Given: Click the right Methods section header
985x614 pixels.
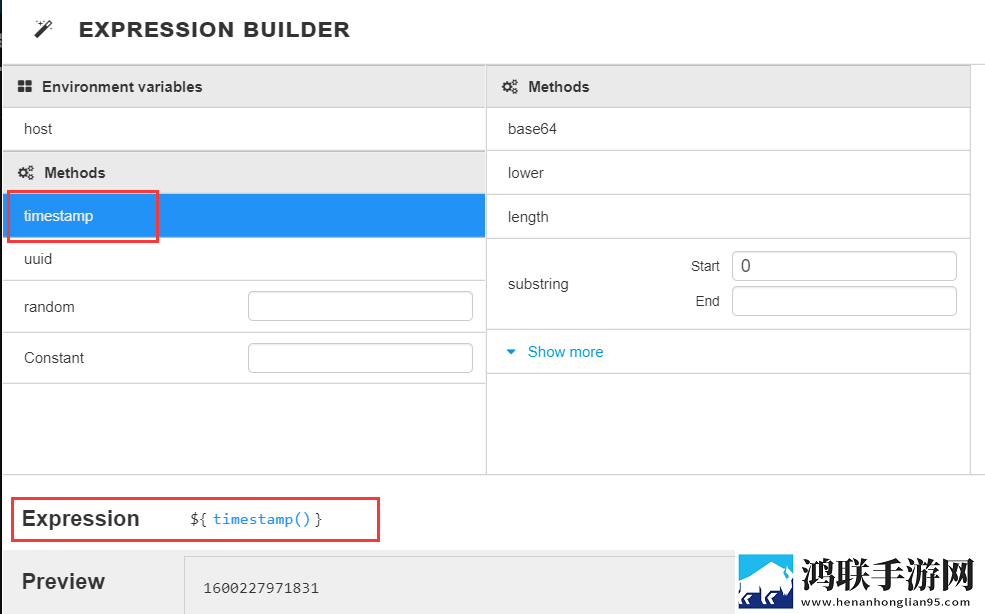Looking at the screenshot, I should tap(728, 87).
